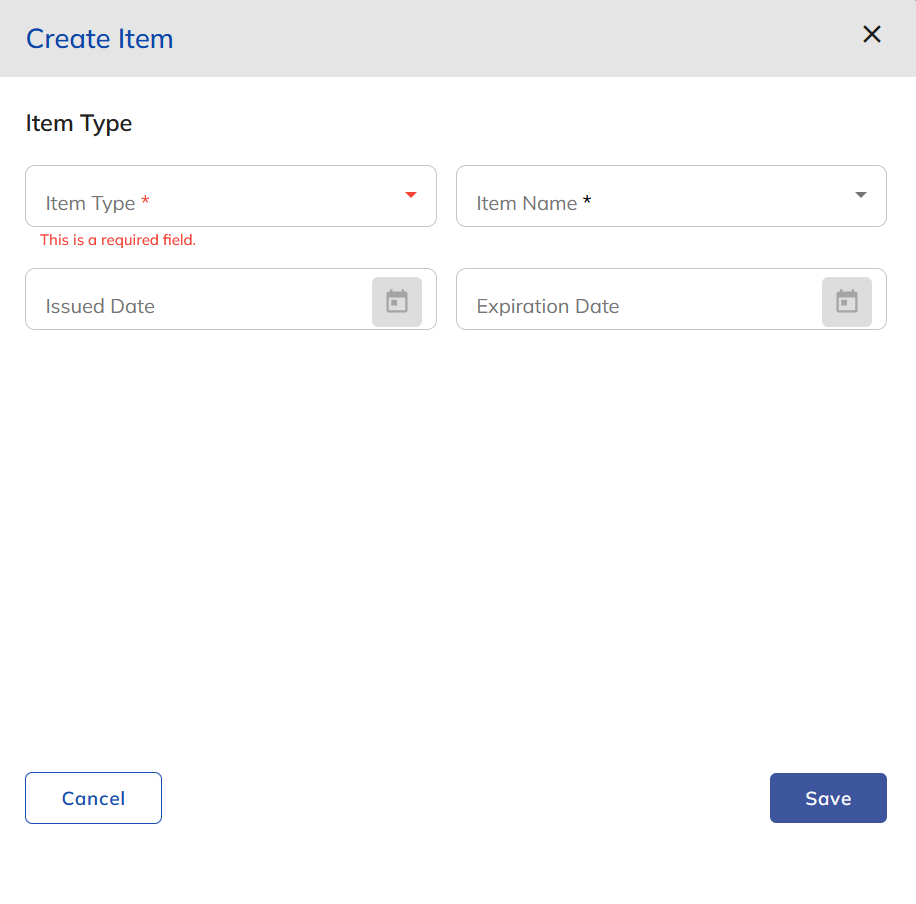Open the Expiration Date calendar picker
This screenshot has width=916, height=904.
(847, 301)
